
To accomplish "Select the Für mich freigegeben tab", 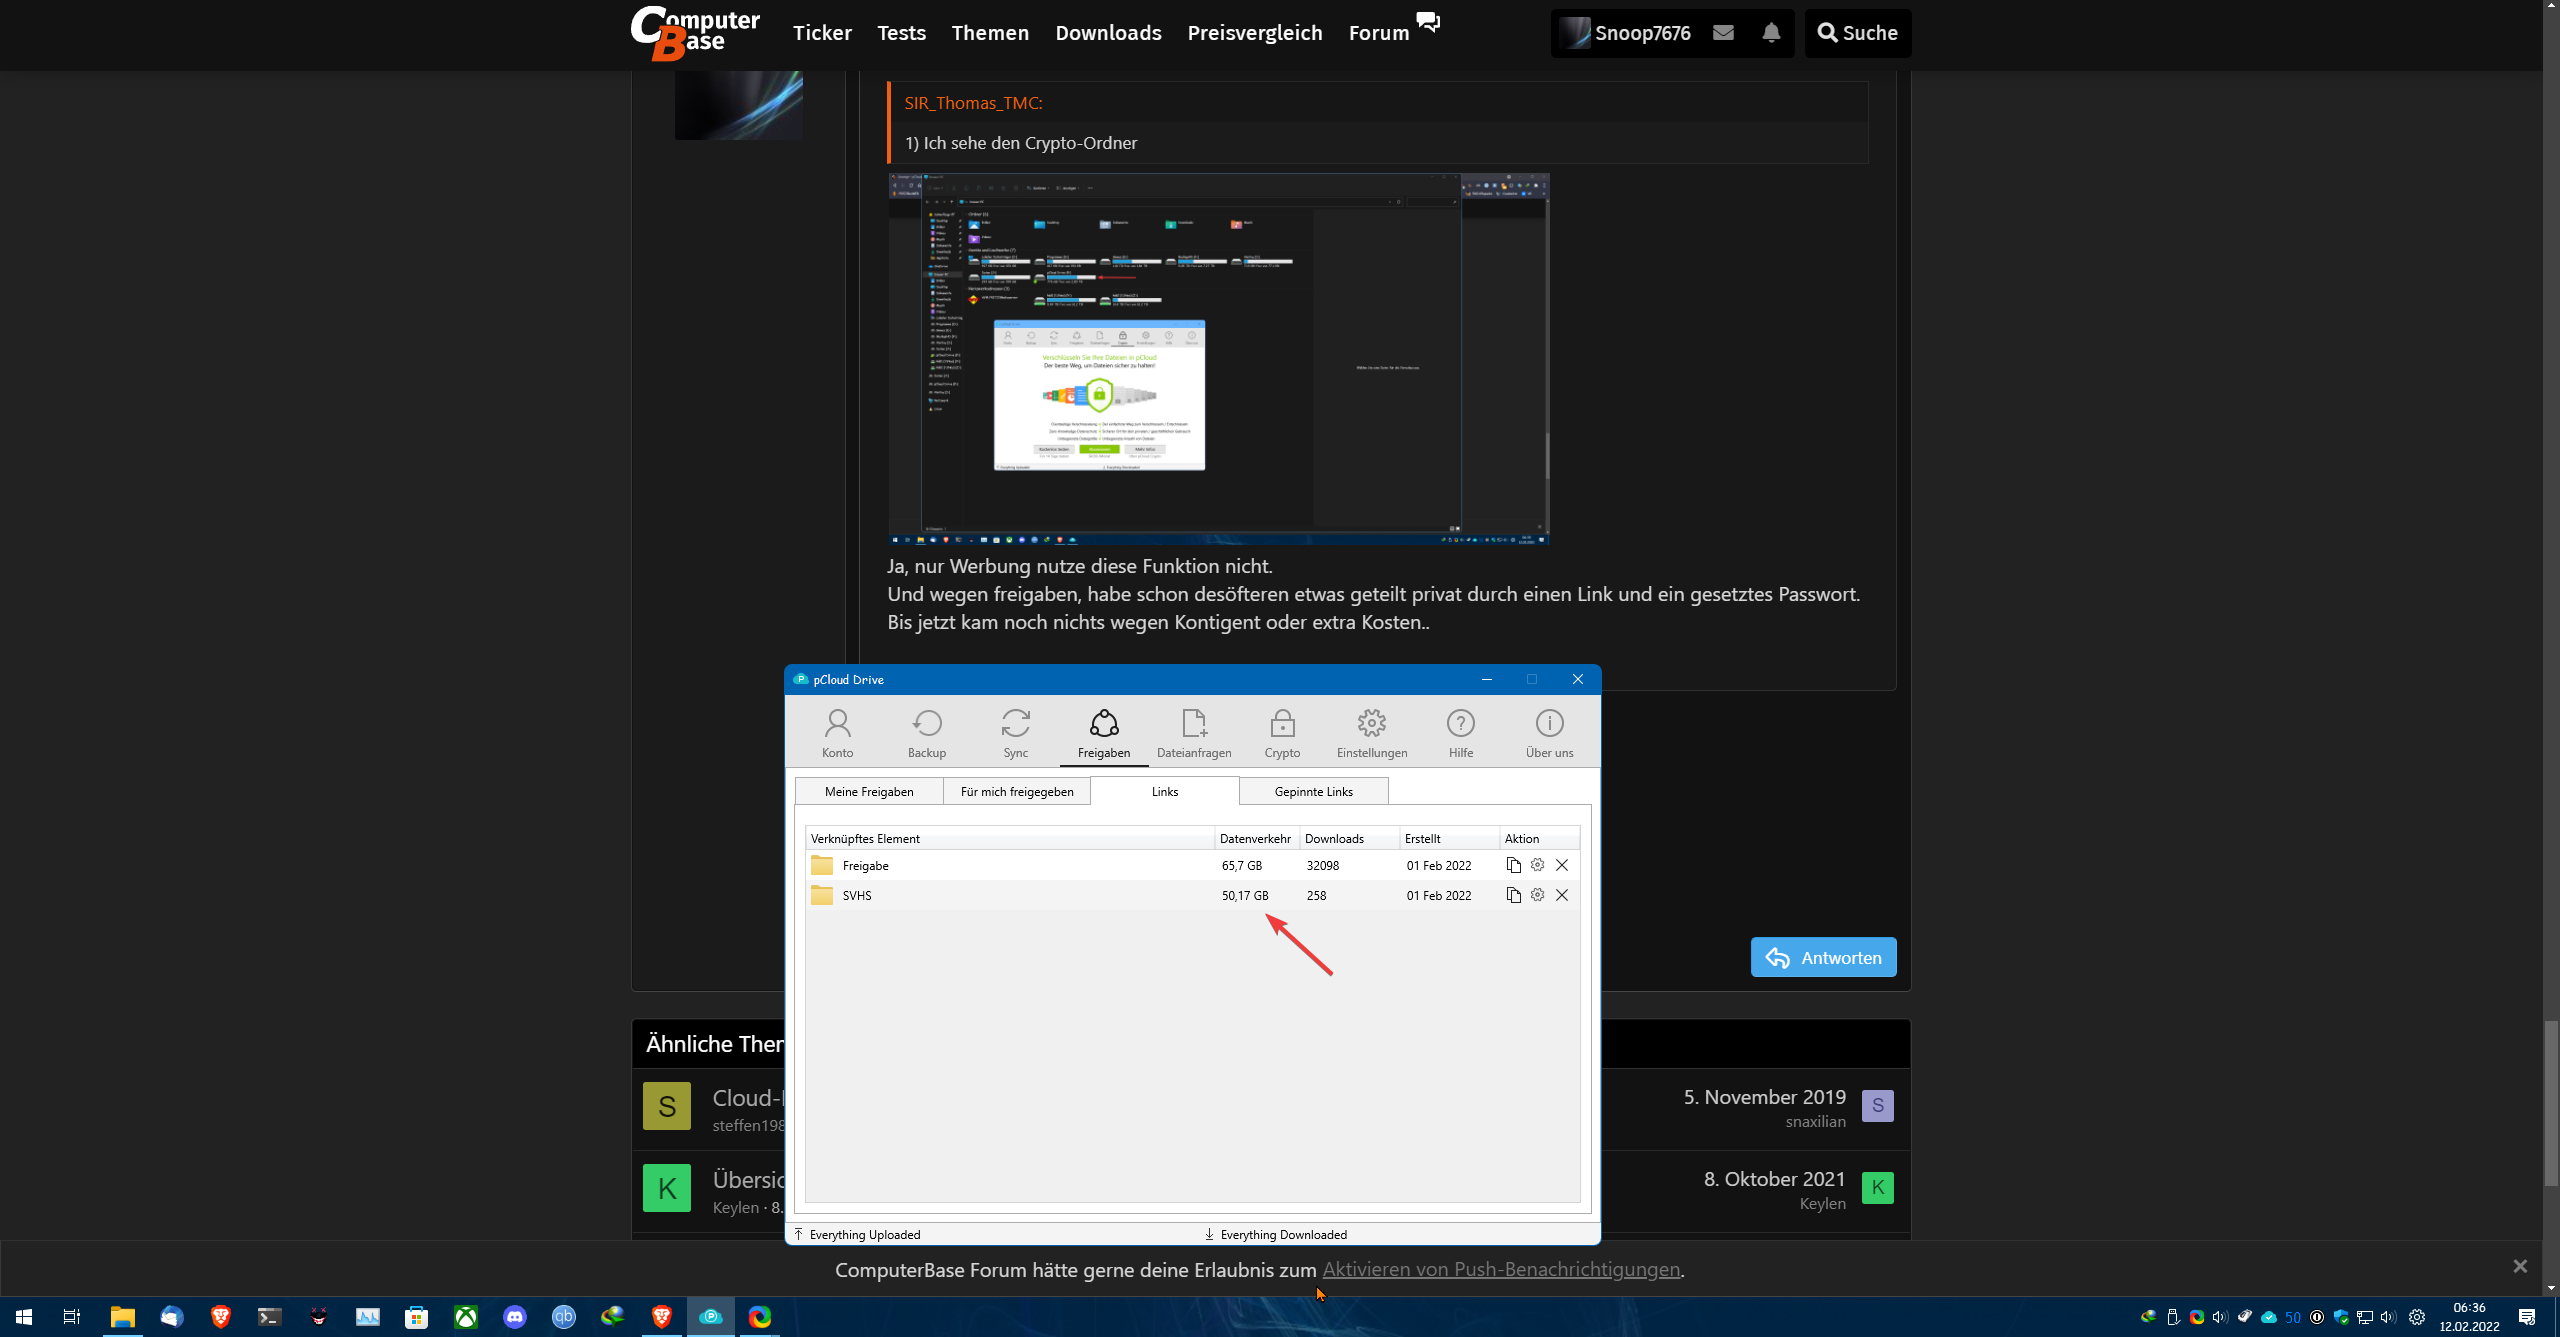I will (x=1016, y=791).
